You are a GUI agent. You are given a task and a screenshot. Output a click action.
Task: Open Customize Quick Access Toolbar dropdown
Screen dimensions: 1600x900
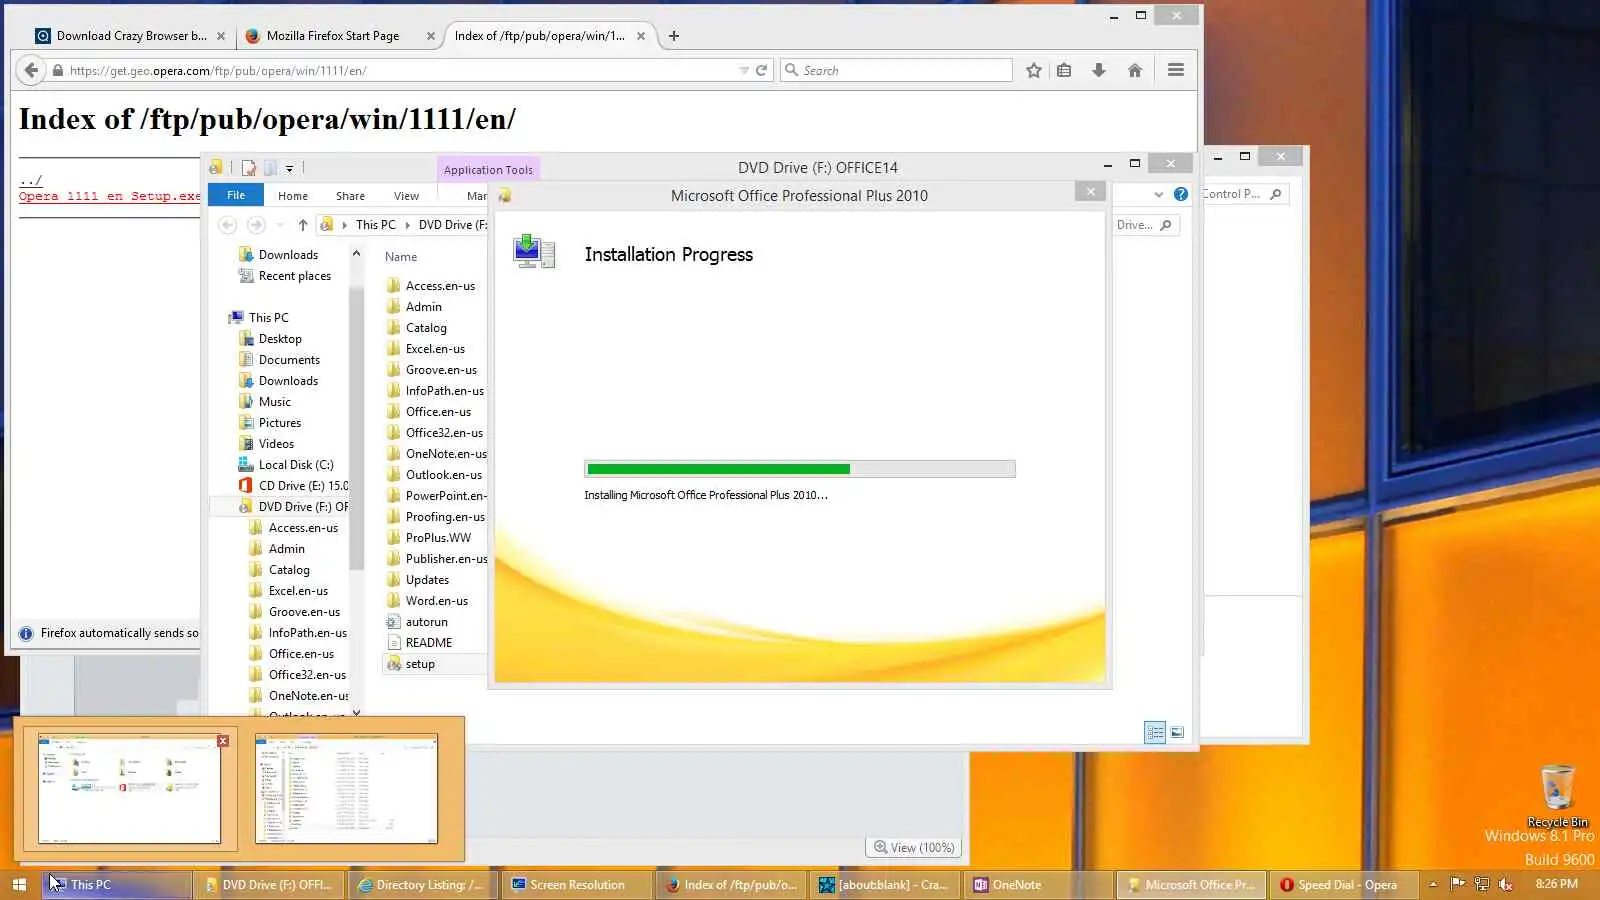[x=289, y=169]
